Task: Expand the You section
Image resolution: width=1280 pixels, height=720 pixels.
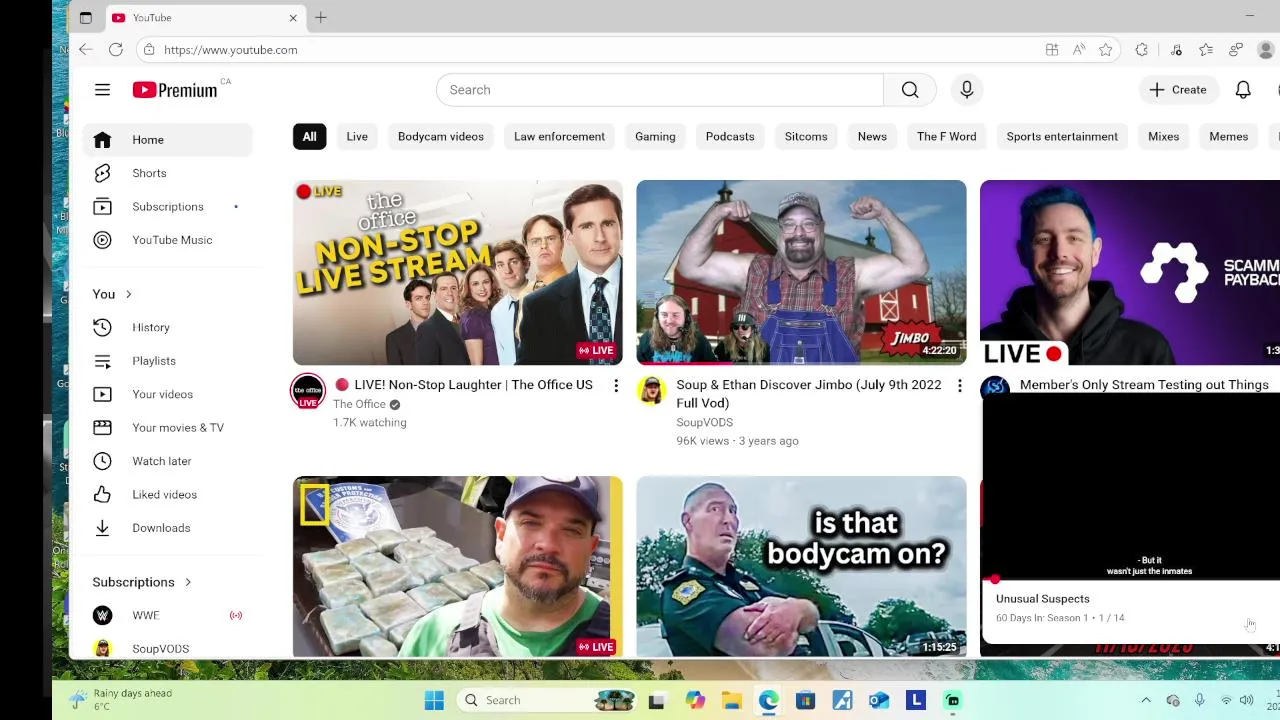Action: [x=113, y=294]
